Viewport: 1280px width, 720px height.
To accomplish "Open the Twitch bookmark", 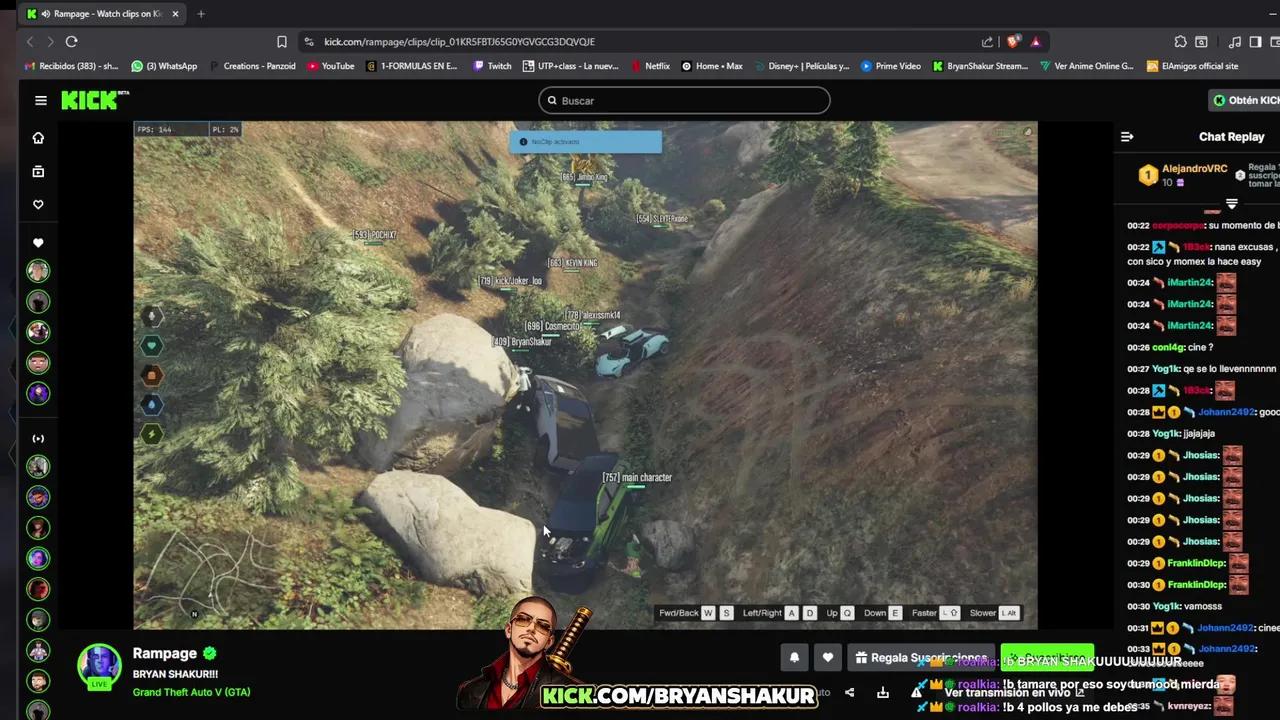I will pyautogui.click(x=492, y=66).
